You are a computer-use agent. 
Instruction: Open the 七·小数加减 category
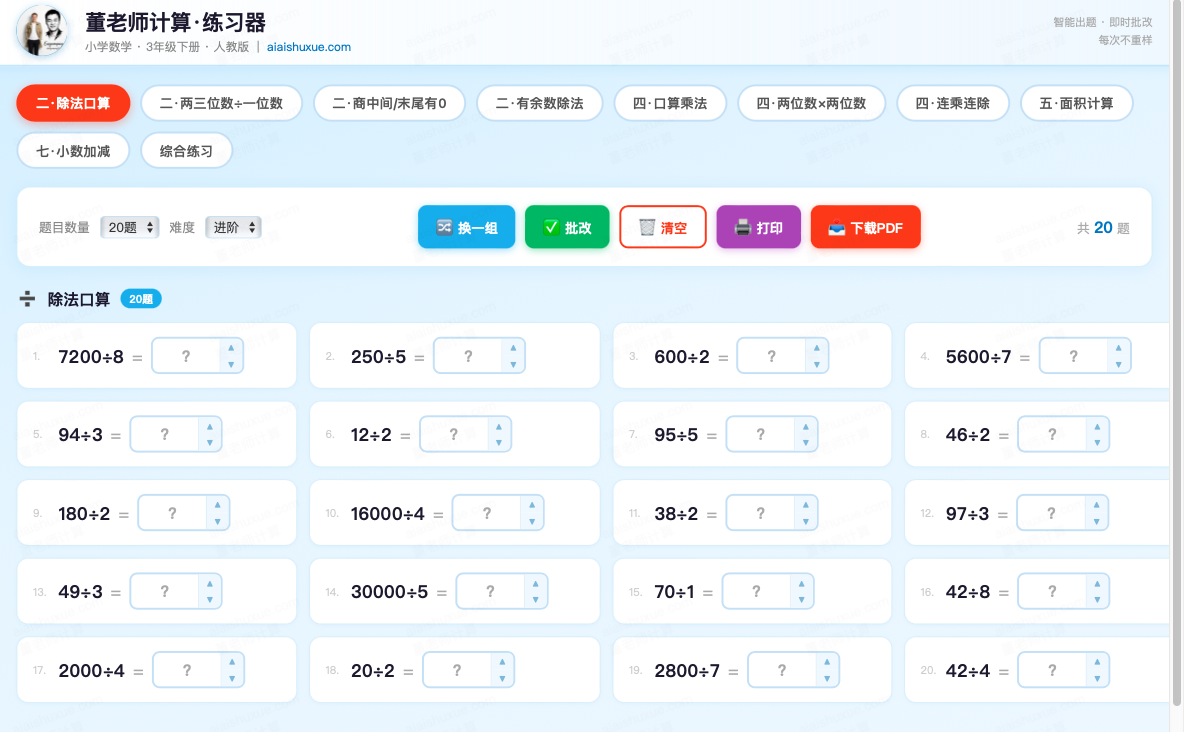click(73, 151)
